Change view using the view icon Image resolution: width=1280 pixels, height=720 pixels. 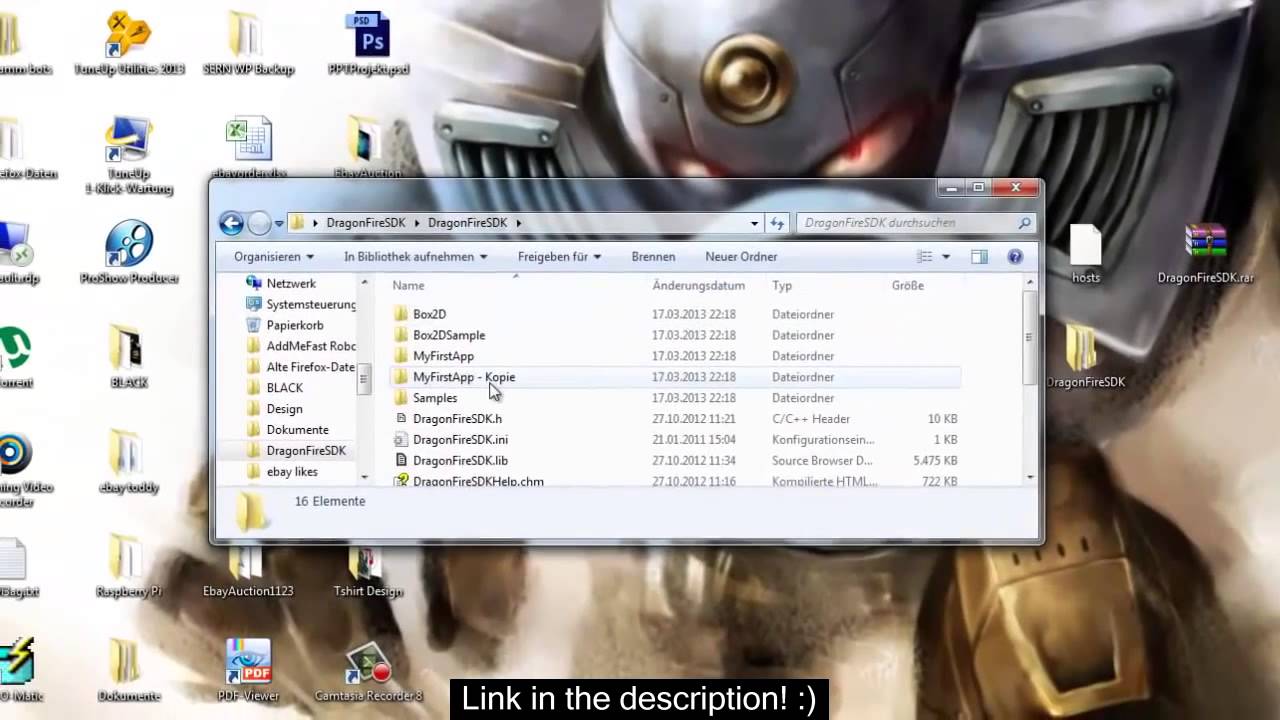coord(925,257)
